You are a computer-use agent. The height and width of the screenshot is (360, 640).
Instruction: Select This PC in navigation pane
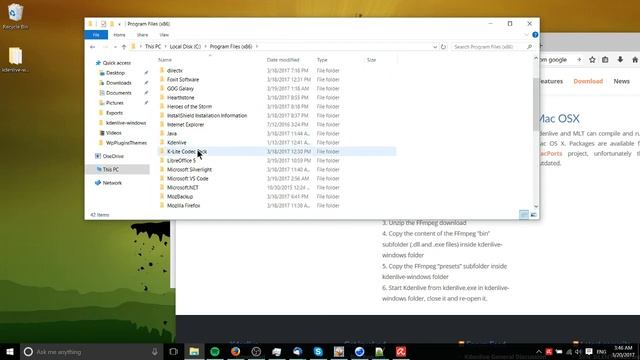pos(118,169)
